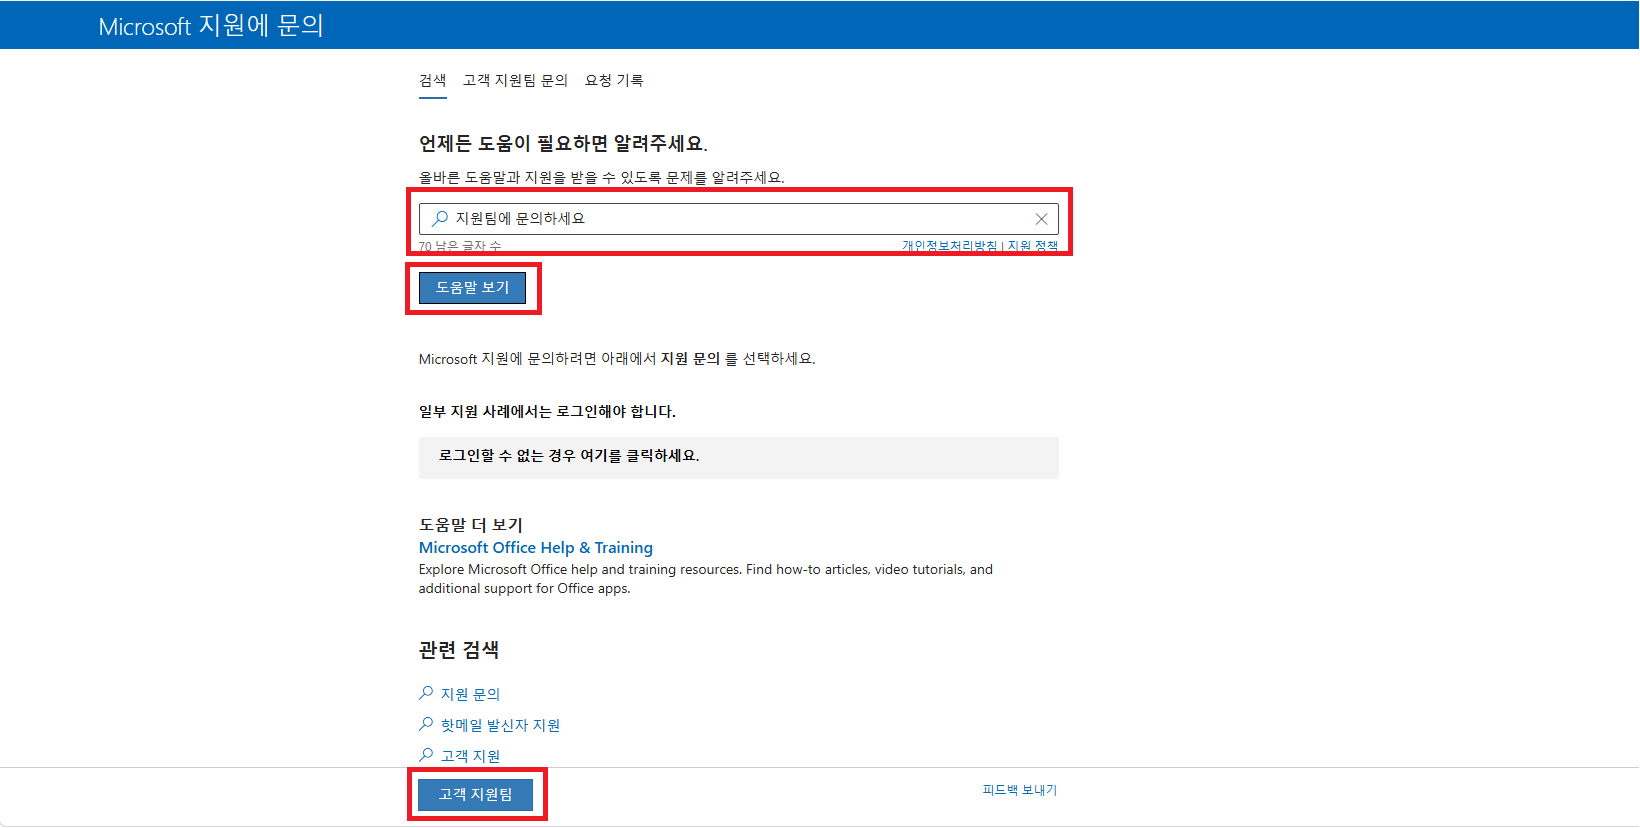Viewport: 1640px width, 828px height.
Task: Click 로그인할 수 없는 경우 여기를 클릭하세요 banner
Action: point(738,457)
